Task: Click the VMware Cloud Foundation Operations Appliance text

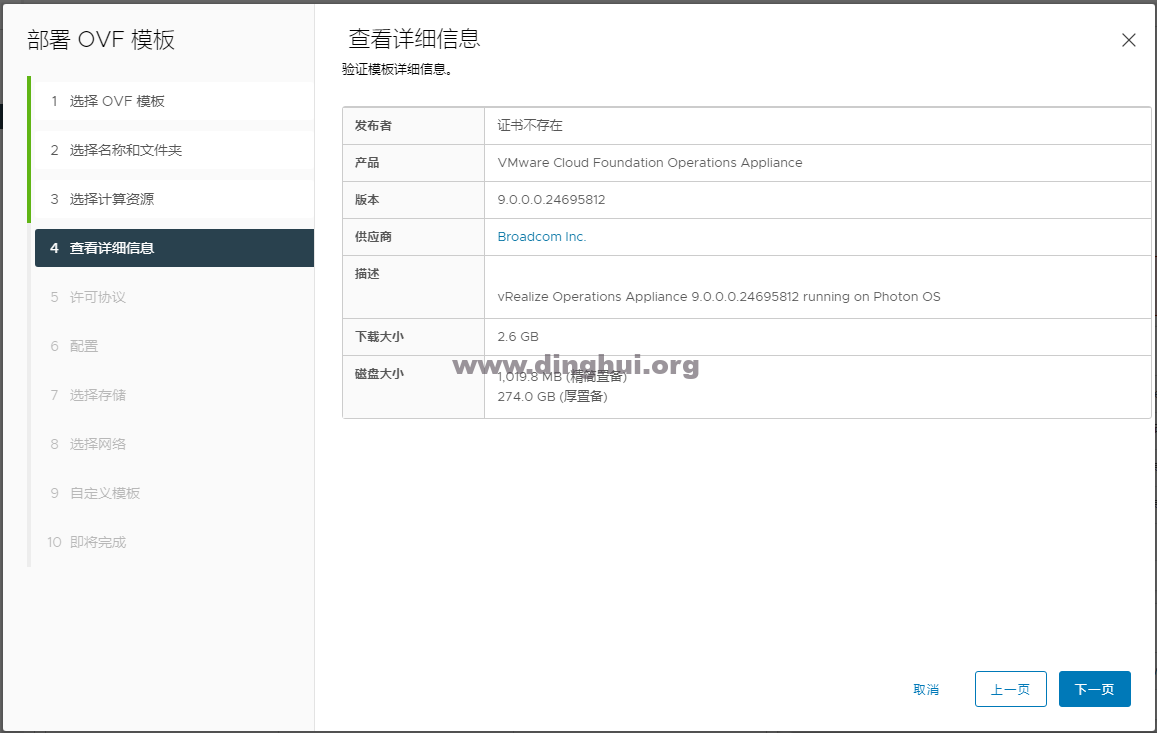Action: pos(649,163)
